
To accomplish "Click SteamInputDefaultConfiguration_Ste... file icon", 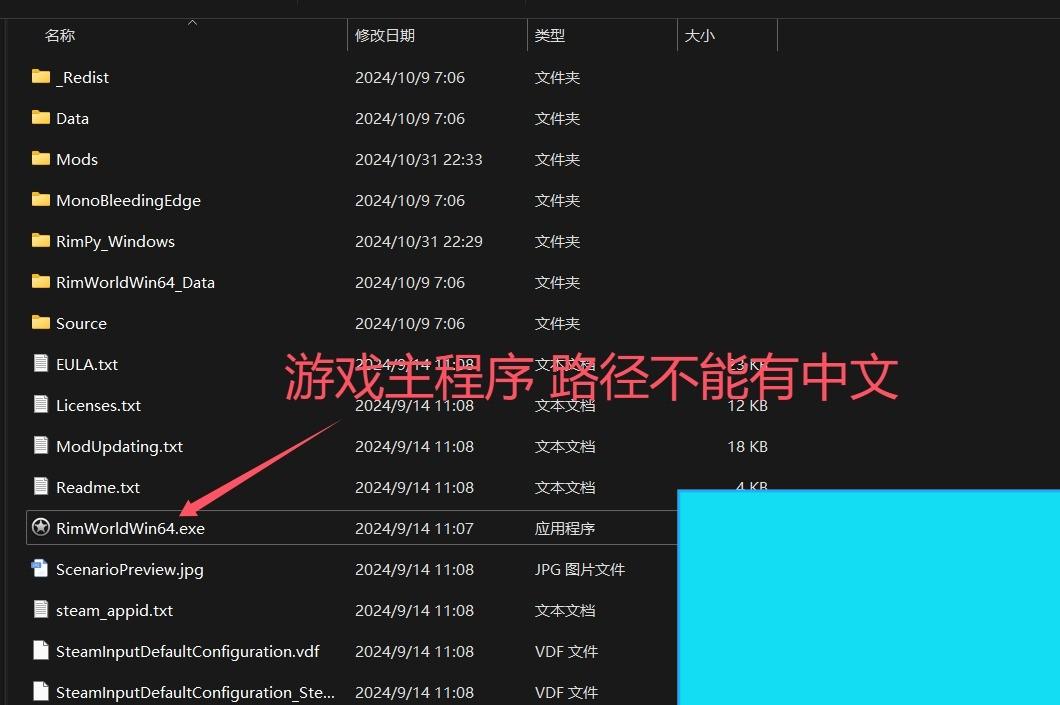I will click(x=41, y=691).
